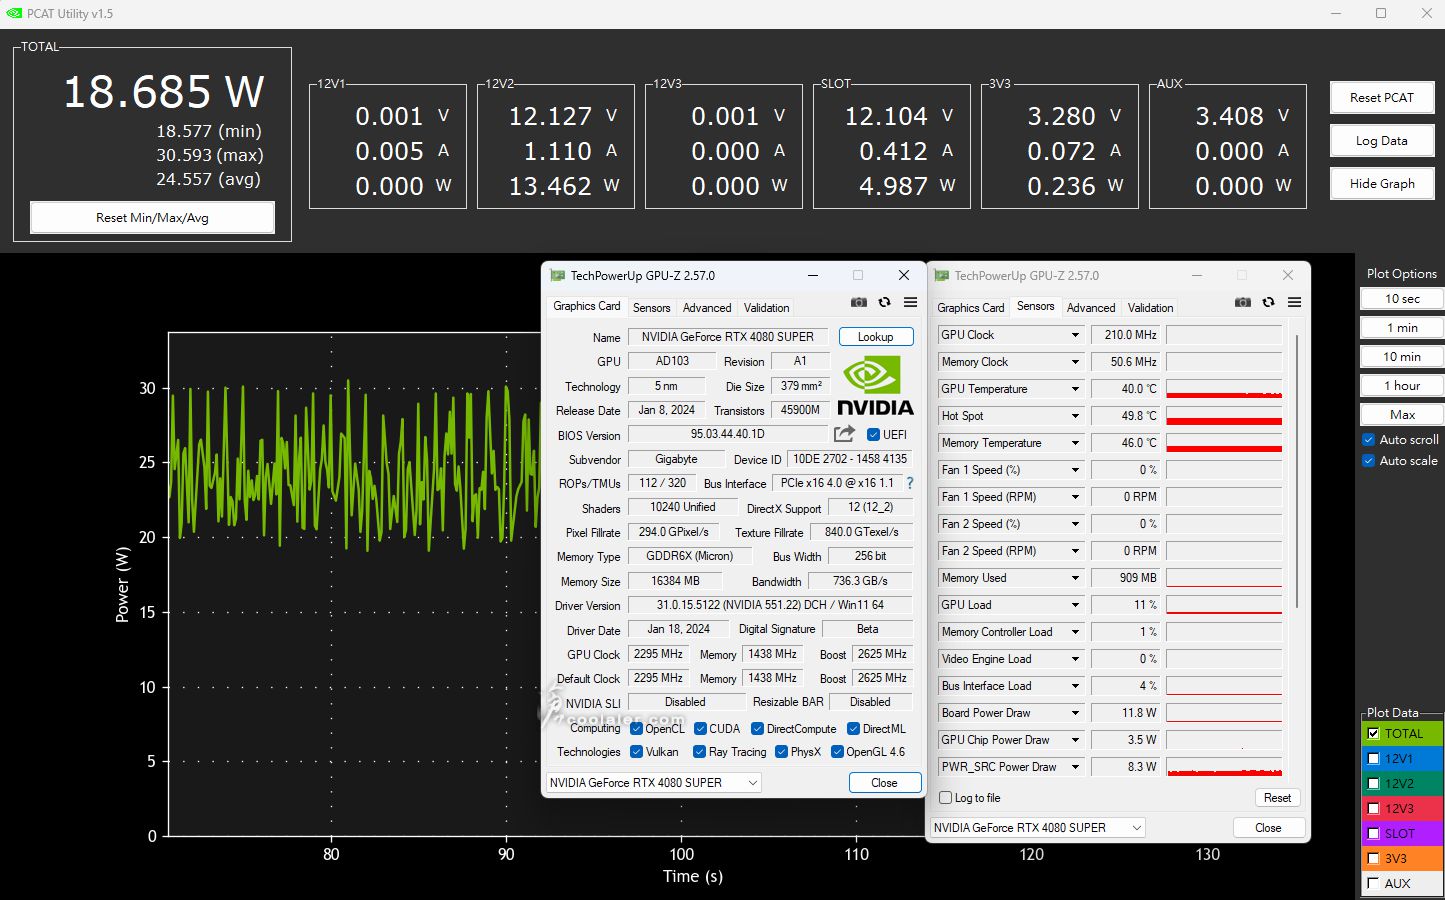Open Hot Spot sensor dropdown
The image size is (1445, 900).
(x=1076, y=416)
